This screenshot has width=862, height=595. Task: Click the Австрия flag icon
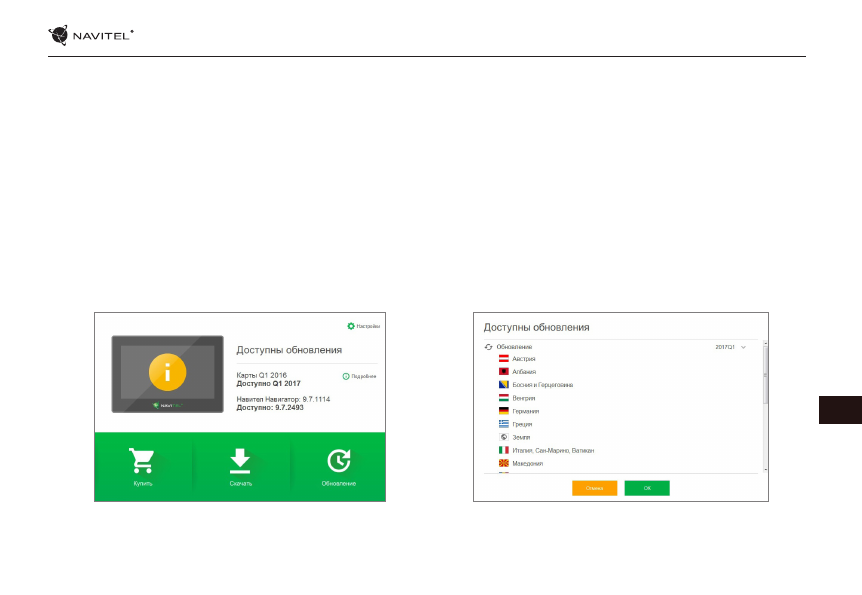(x=504, y=358)
